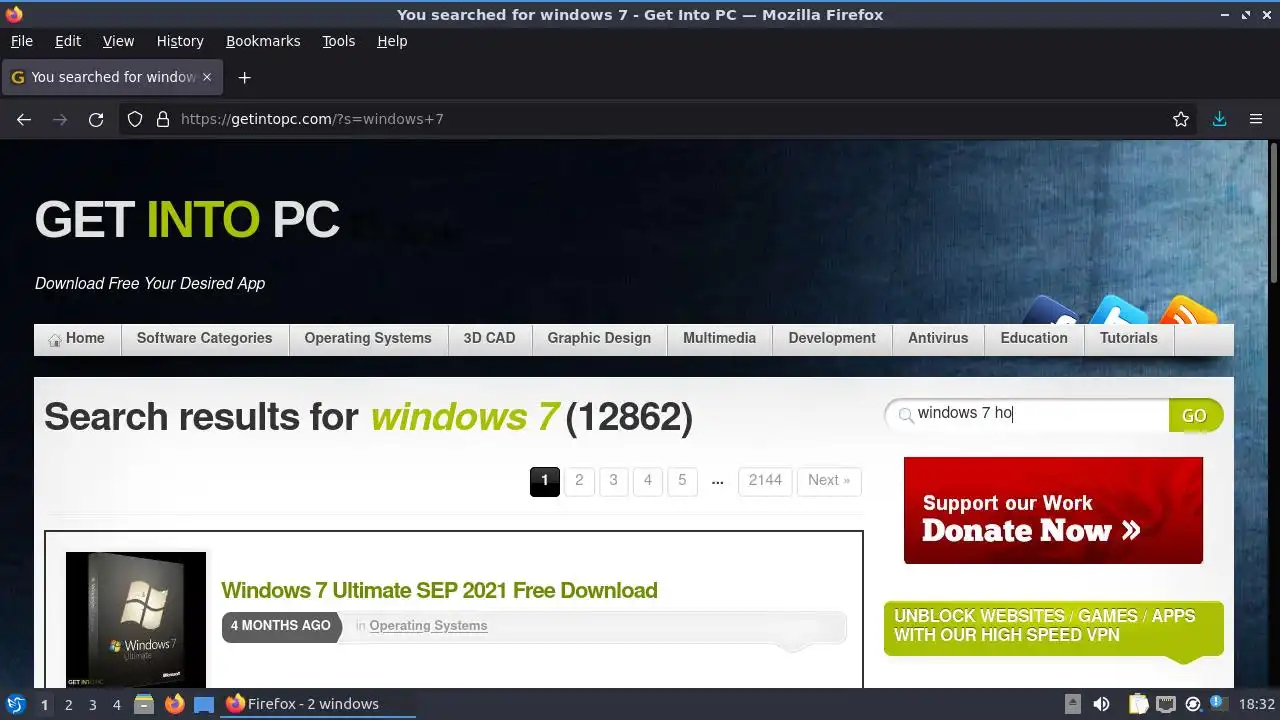This screenshot has height=720, width=1280.
Task: Go to results page 5
Action: (682, 481)
